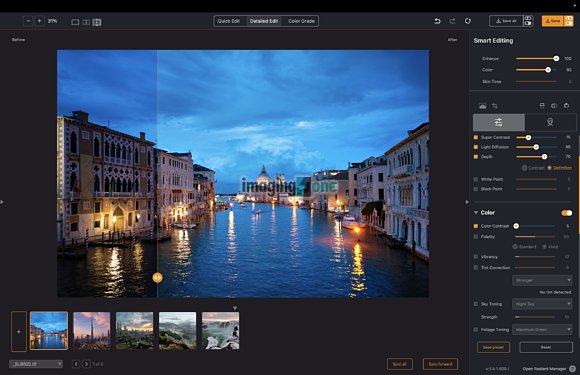Screen dimensions: 580x375
Task: Click the compare before/after icon in panel
Action: click(554, 106)
